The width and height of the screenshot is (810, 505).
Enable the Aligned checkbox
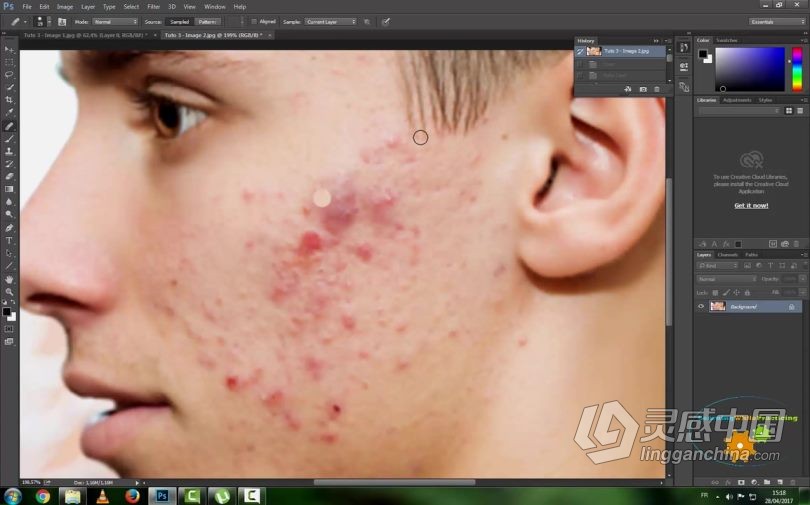pyautogui.click(x=254, y=22)
